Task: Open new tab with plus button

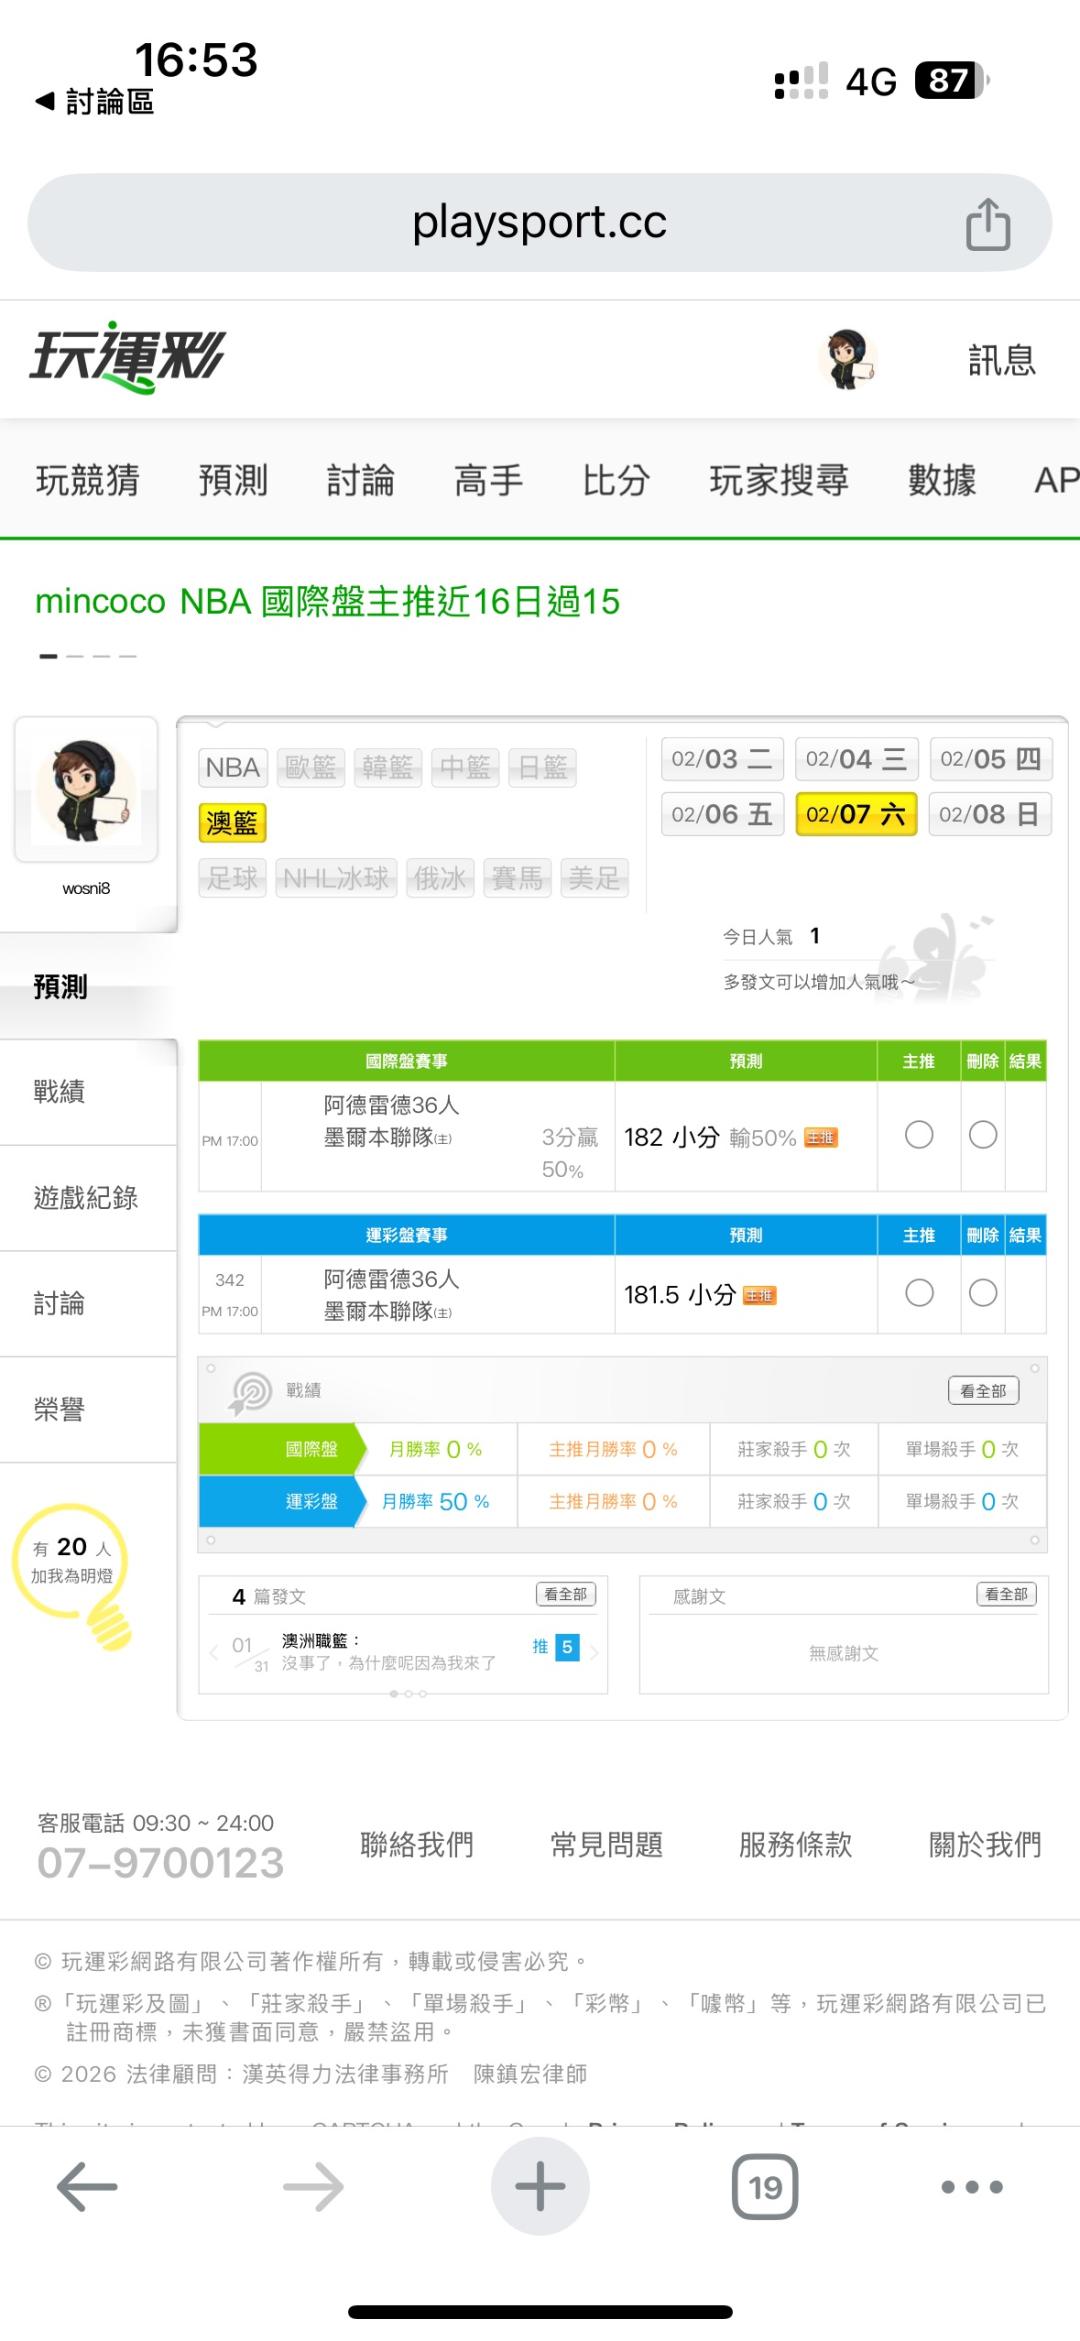Action: click(x=540, y=2186)
